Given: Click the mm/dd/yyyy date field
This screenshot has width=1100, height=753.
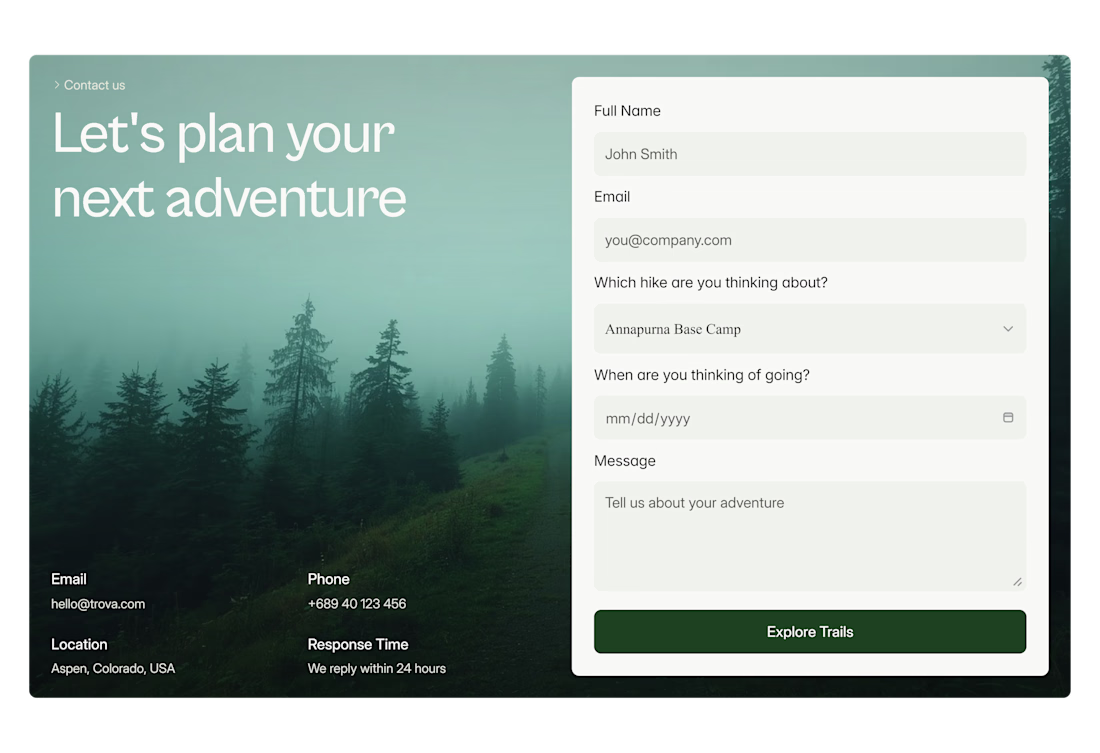Looking at the screenshot, I should (x=810, y=418).
